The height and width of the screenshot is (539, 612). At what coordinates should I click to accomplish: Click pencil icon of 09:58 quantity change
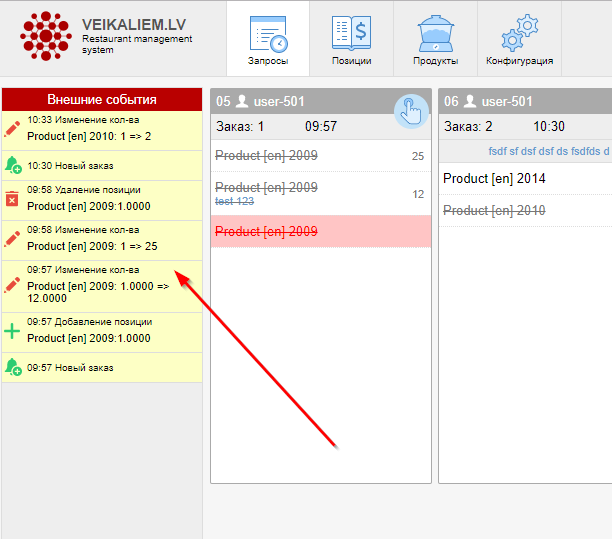click(12, 239)
